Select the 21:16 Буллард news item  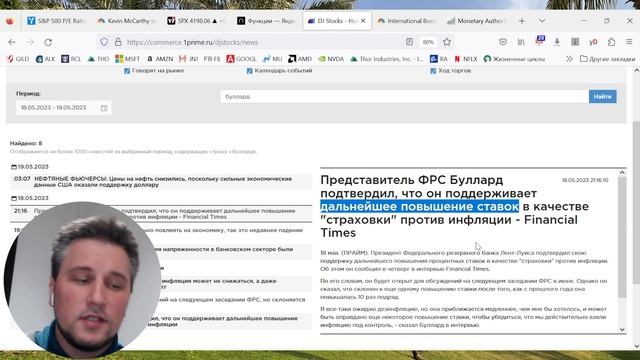pyautogui.click(x=161, y=214)
